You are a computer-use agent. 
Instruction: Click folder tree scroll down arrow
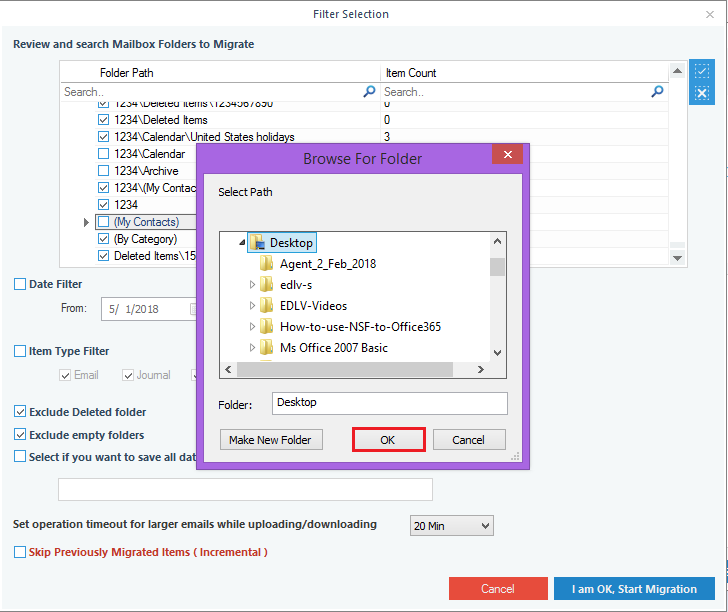497,353
